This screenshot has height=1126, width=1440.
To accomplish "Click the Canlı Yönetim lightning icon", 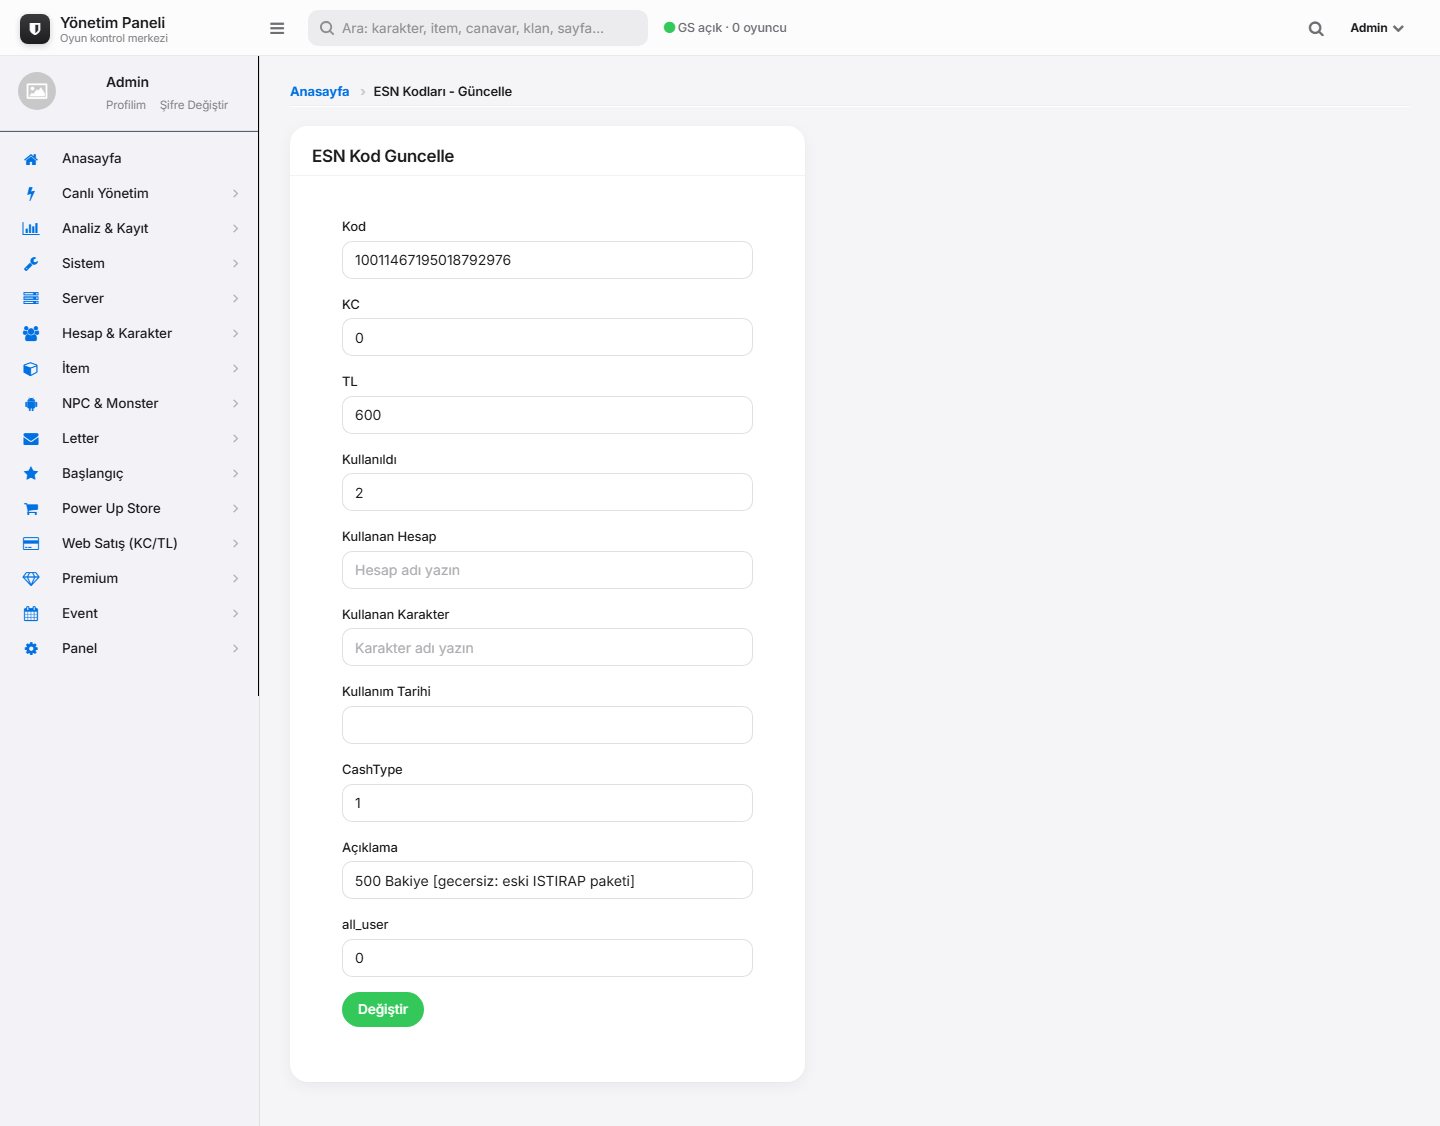I will (x=31, y=194).
